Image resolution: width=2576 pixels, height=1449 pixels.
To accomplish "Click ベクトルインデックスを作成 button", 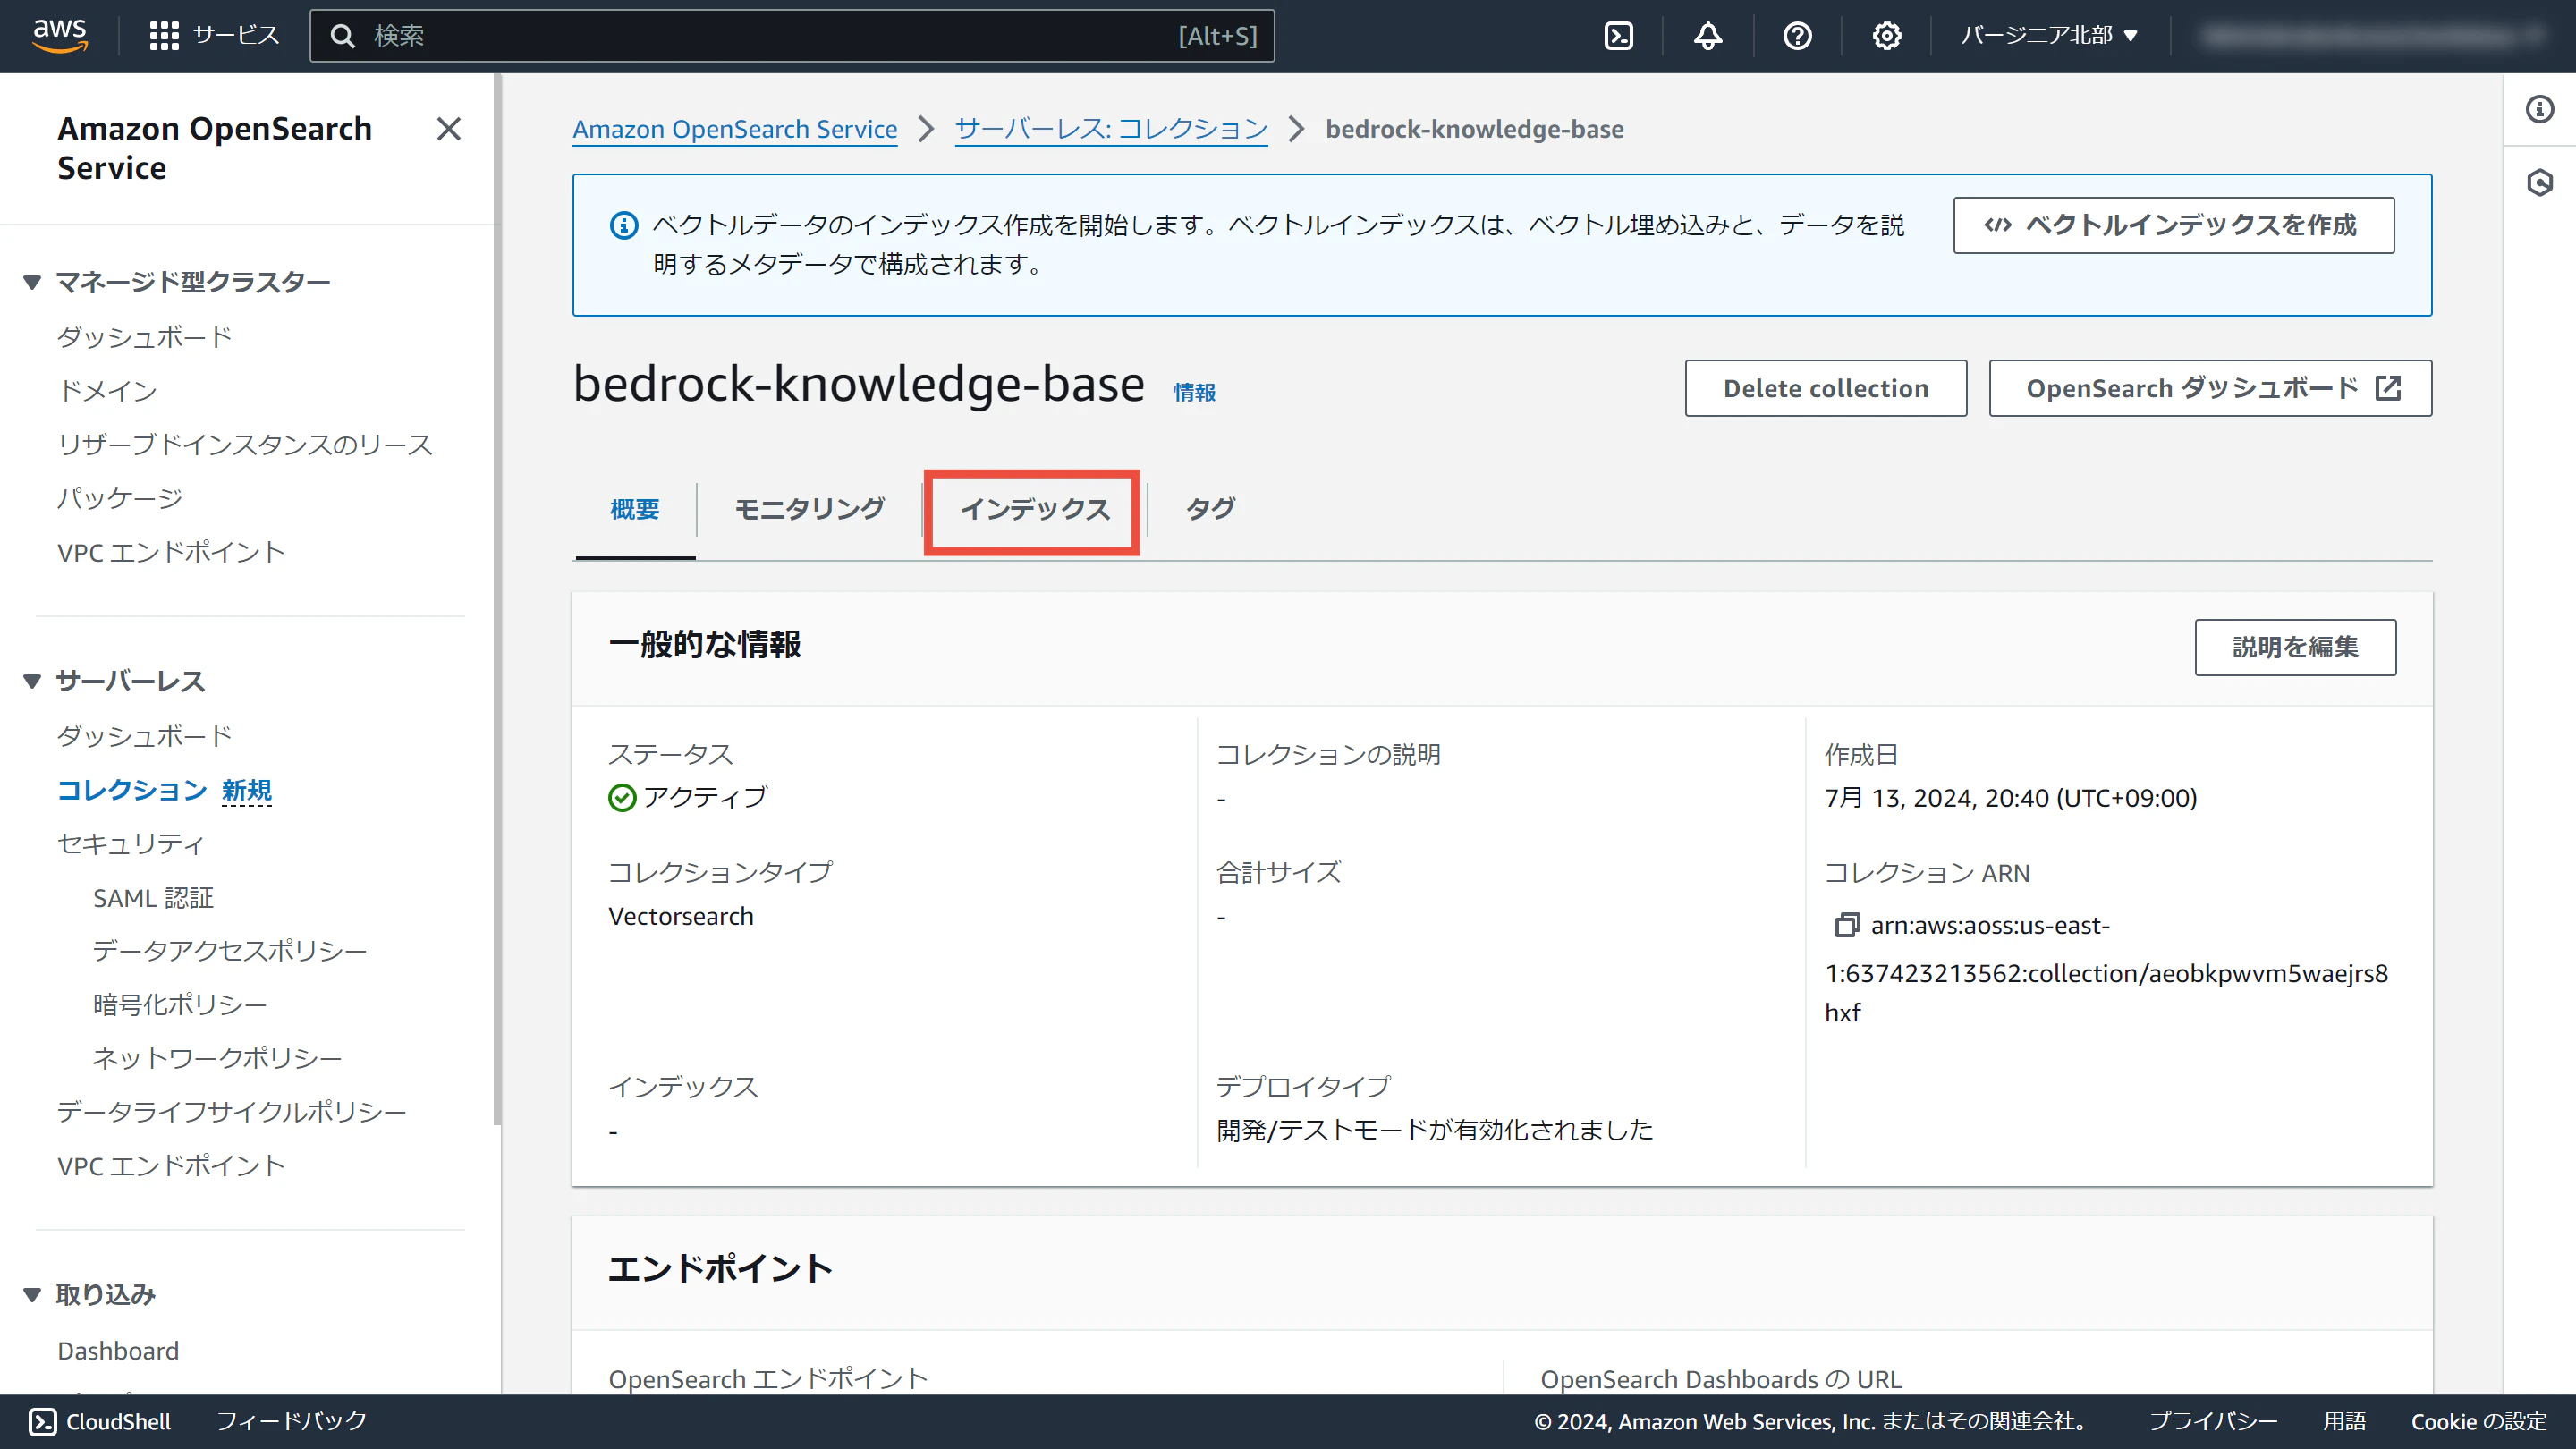I will pyautogui.click(x=2174, y=225).
